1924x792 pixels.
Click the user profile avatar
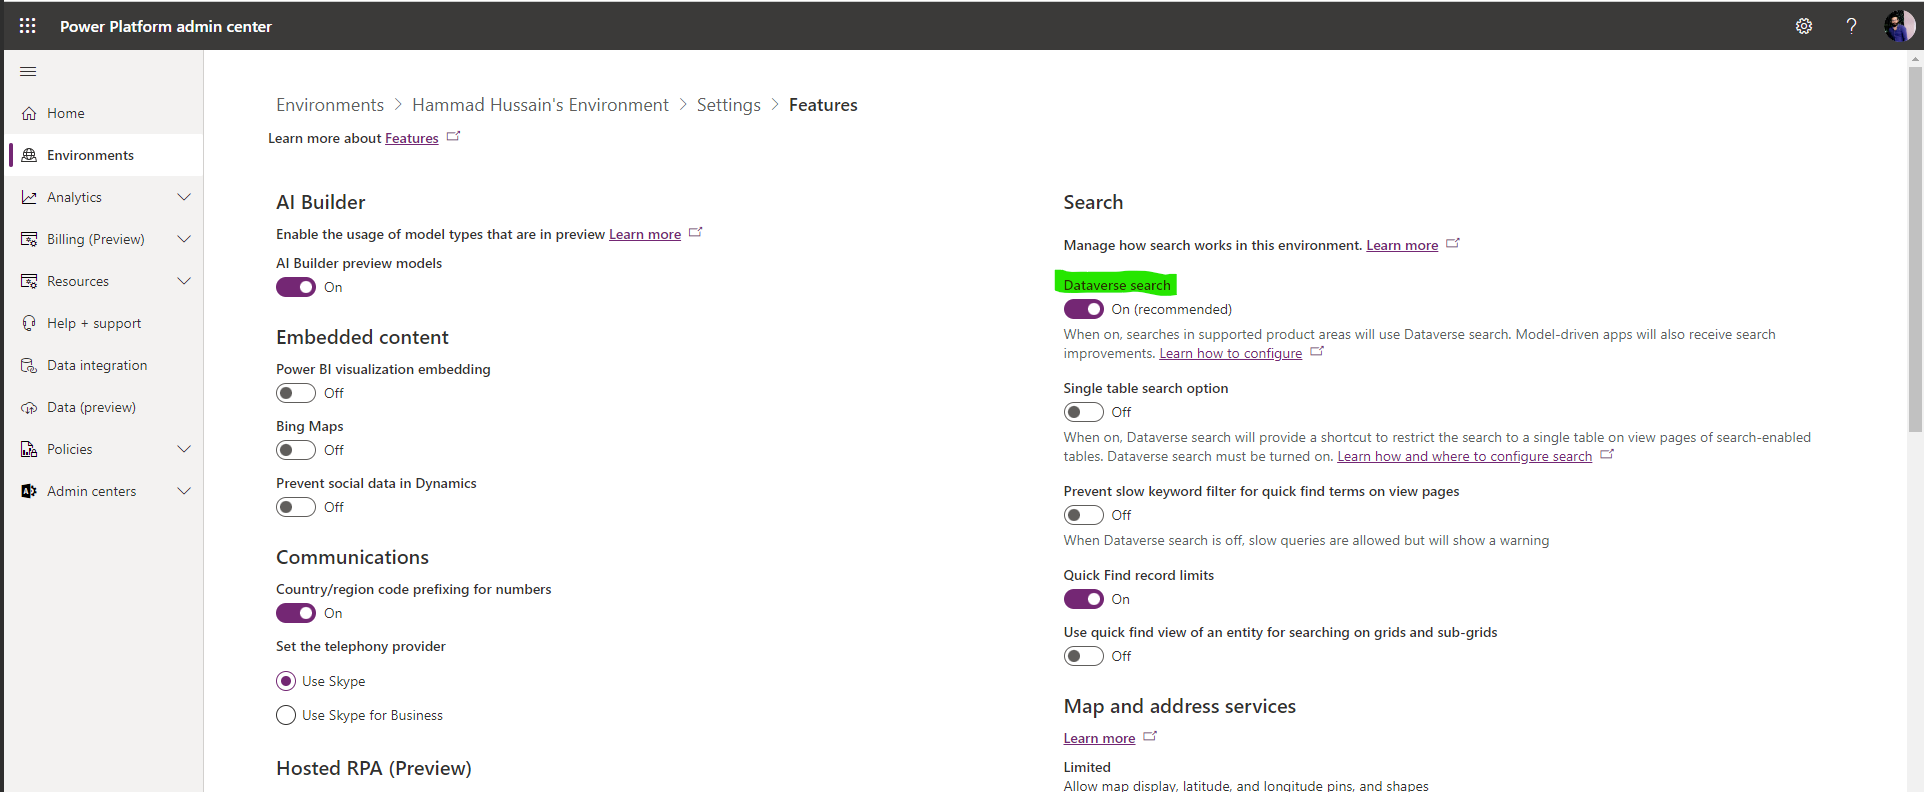click(x=1898, y=26)
